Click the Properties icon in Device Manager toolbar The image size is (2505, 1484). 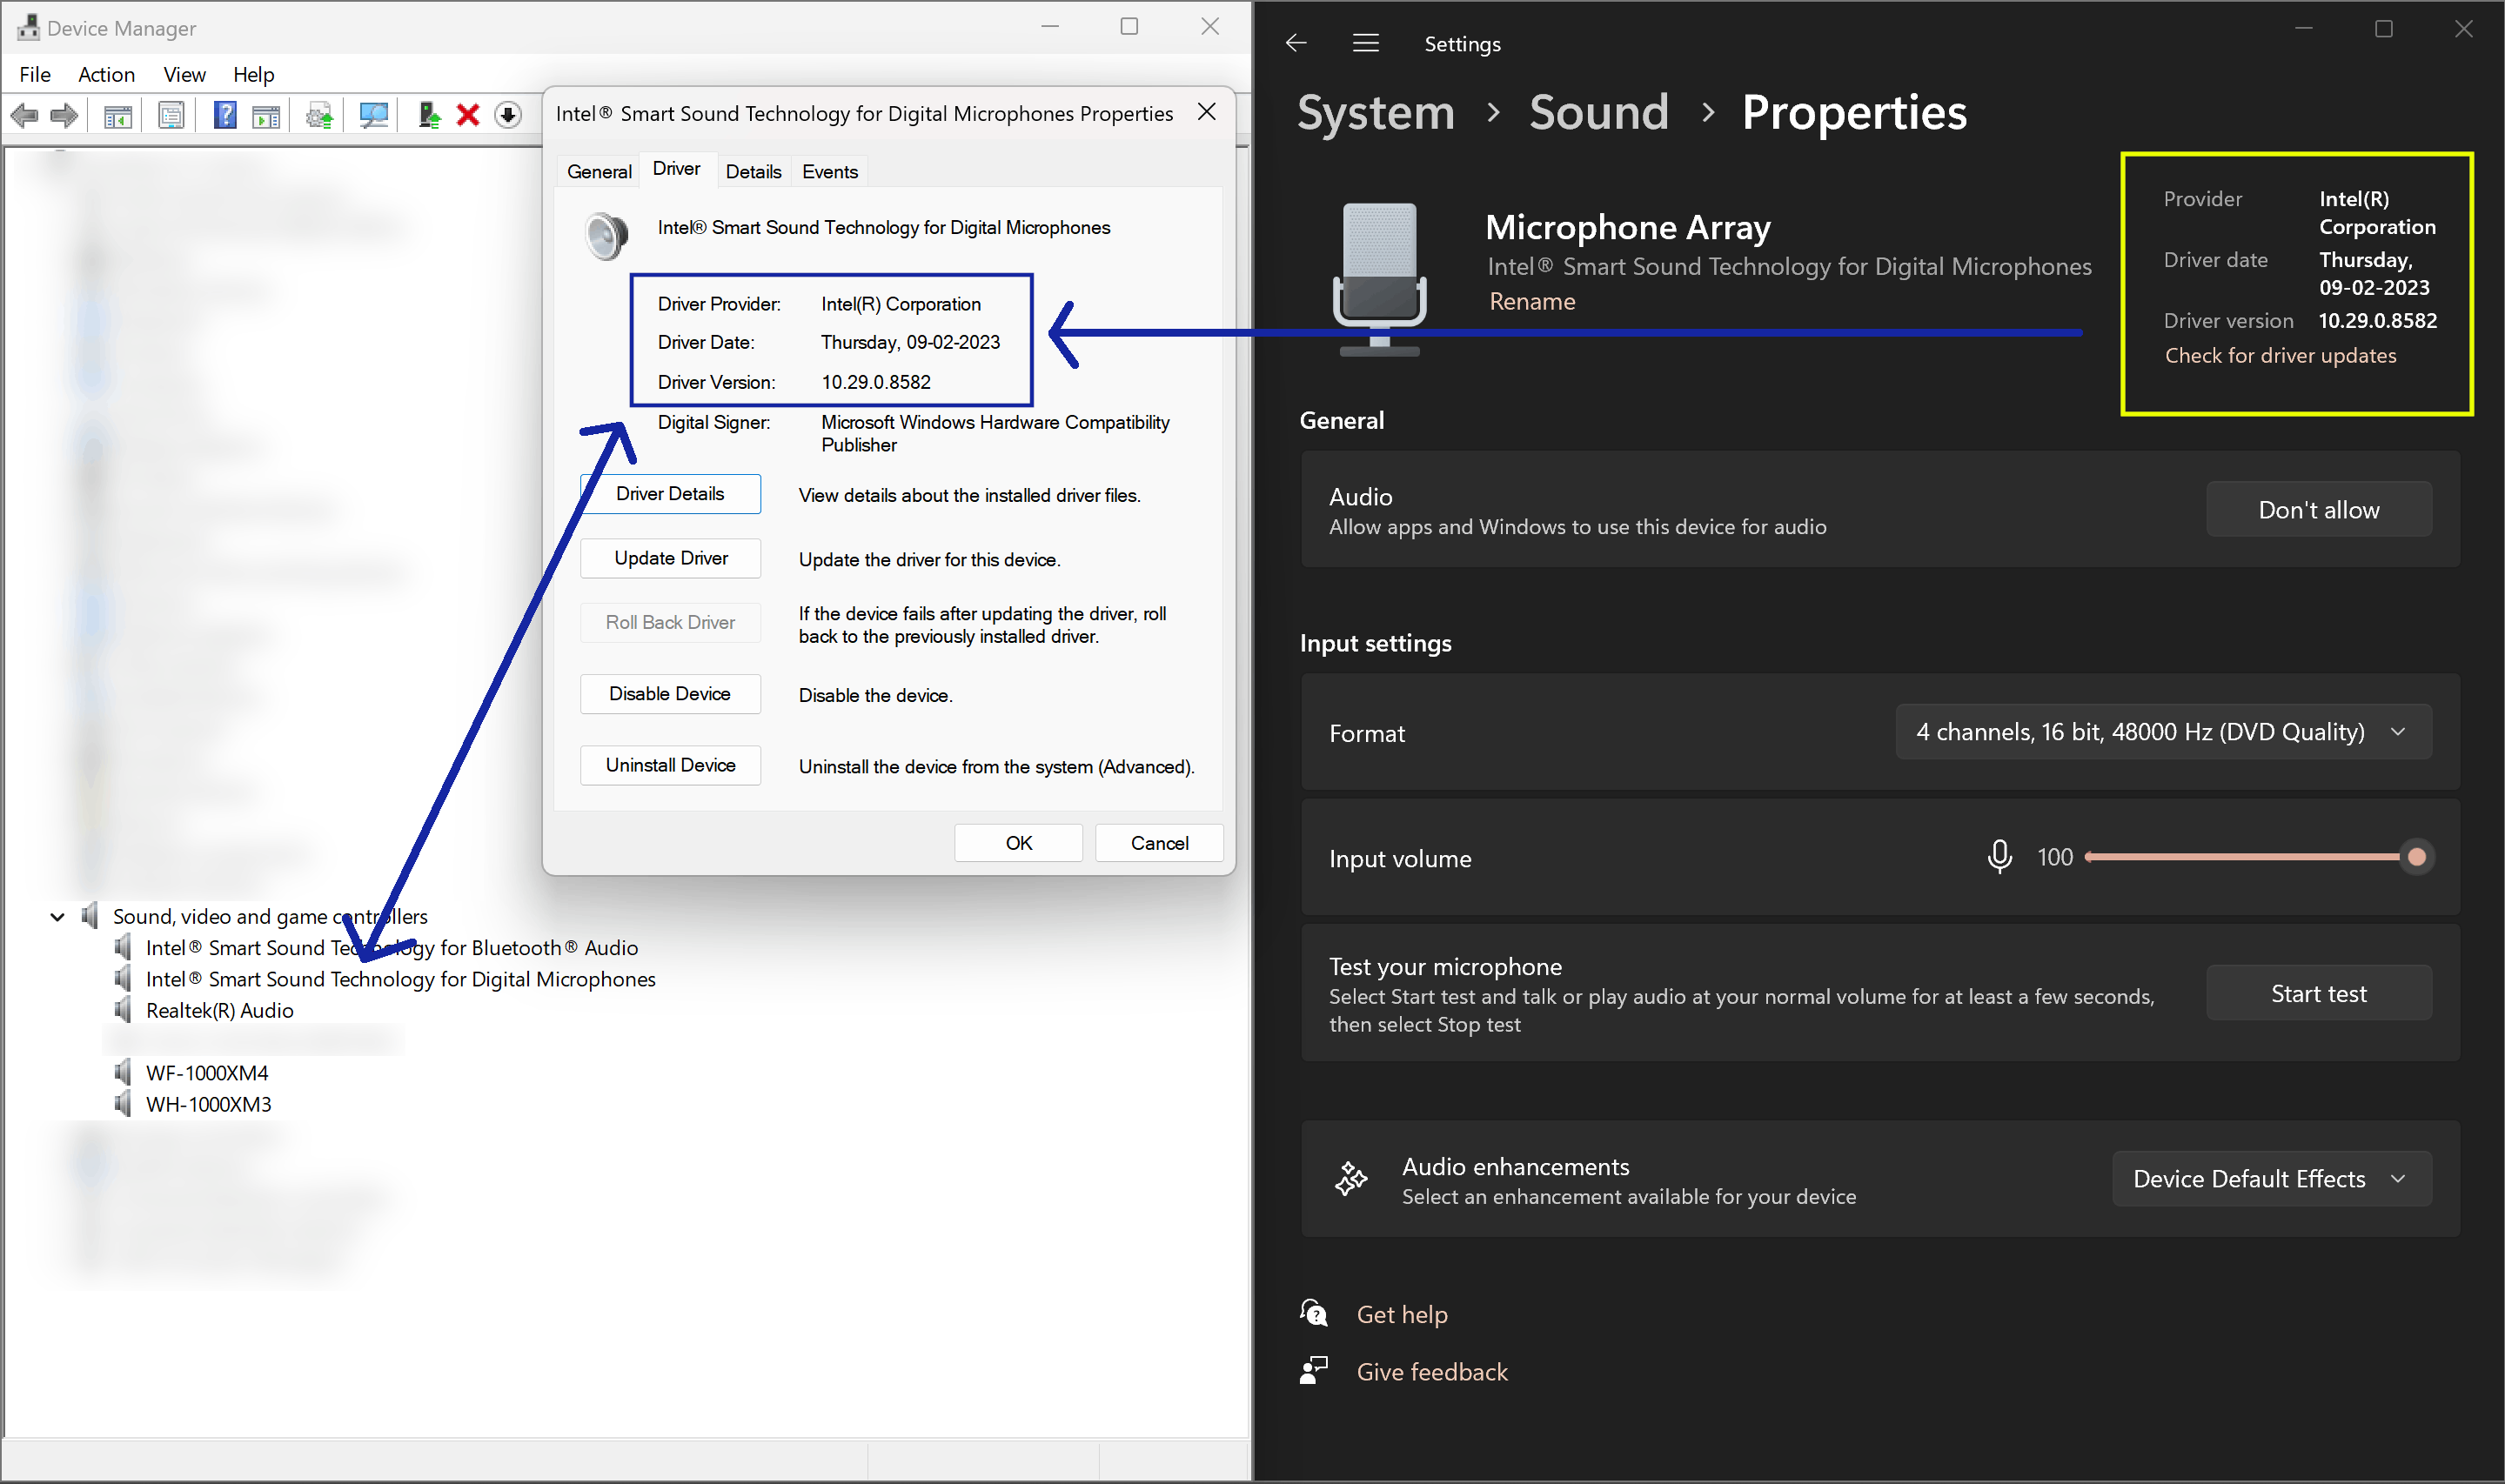pos(171,114)
